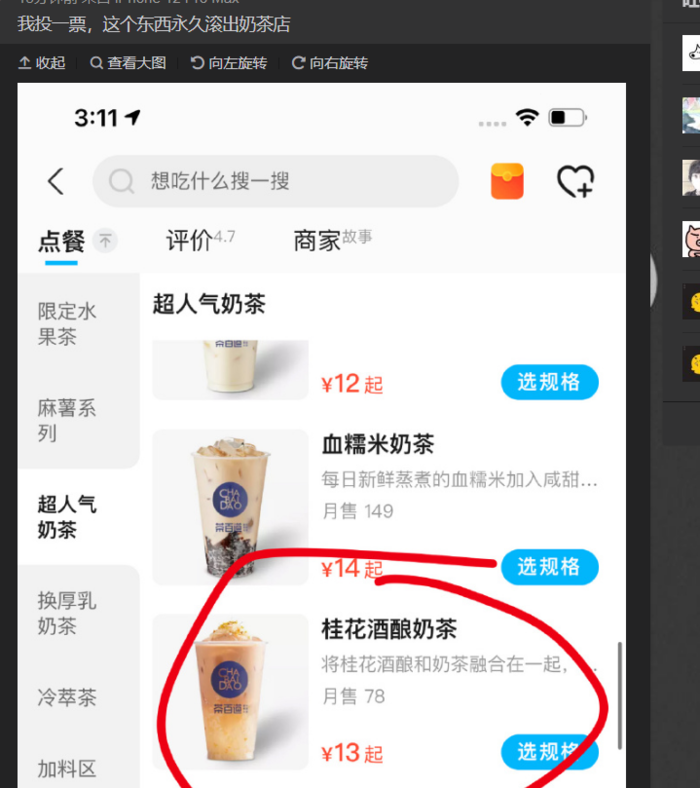Click the back arrow icon

pos(56,181)
